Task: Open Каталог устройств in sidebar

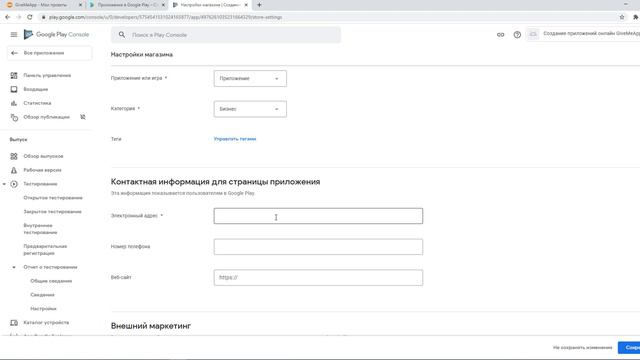Action: pyautogui.click(x=46, y=323)
